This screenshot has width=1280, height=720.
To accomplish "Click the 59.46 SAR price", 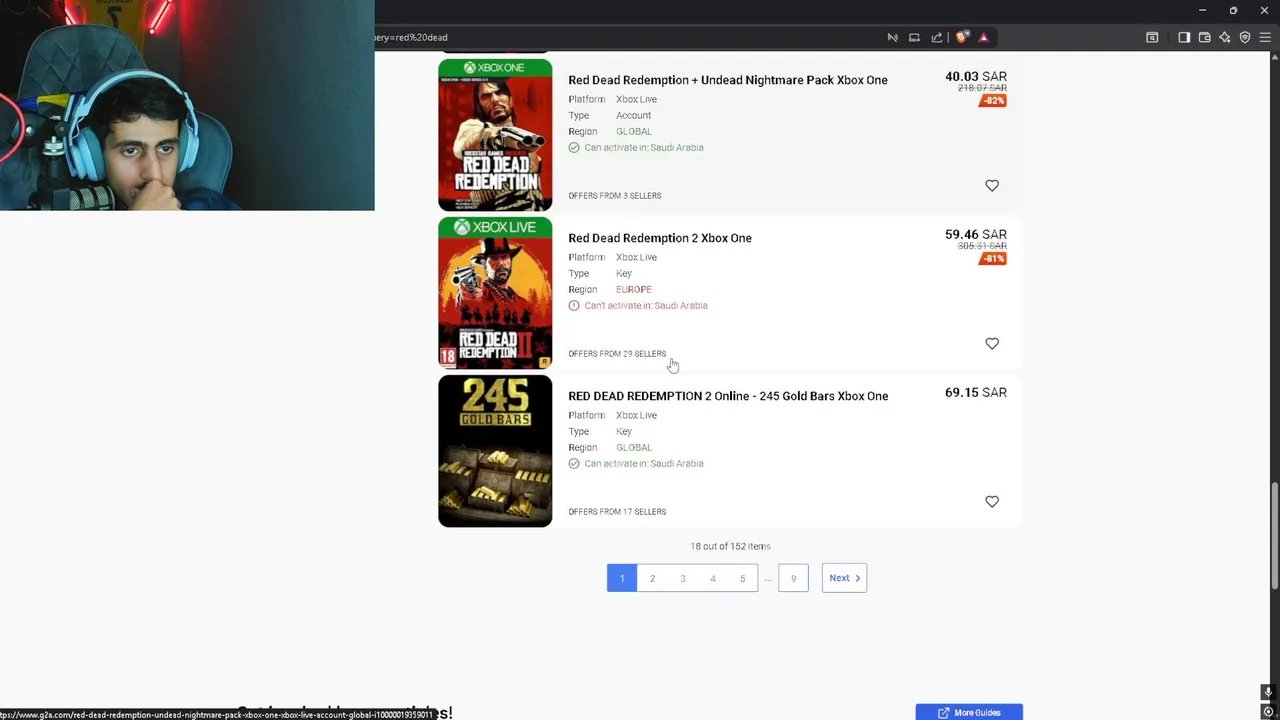I will (x=976, y=234).
